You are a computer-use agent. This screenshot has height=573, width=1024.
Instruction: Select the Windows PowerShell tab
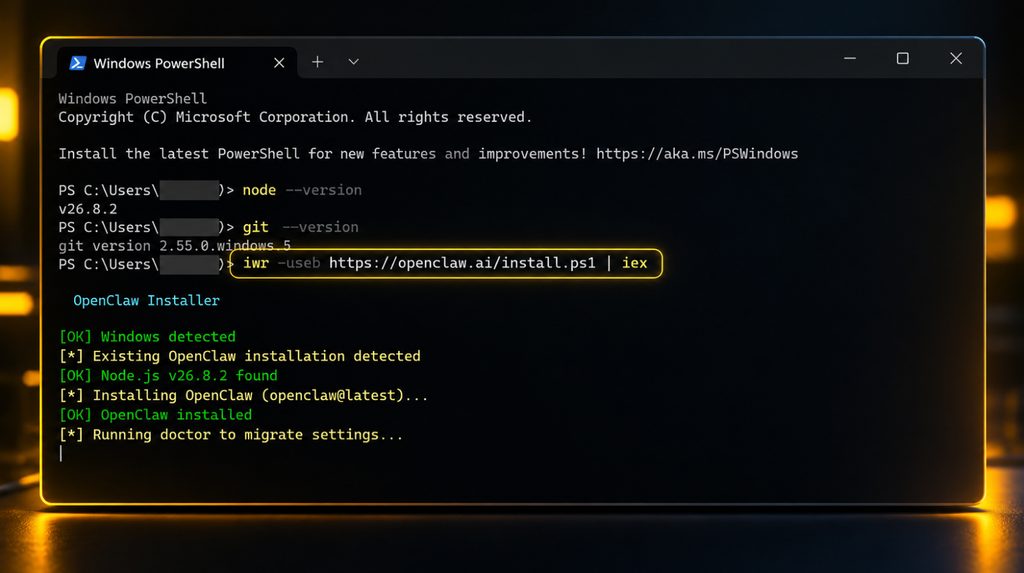pos(176,63)
